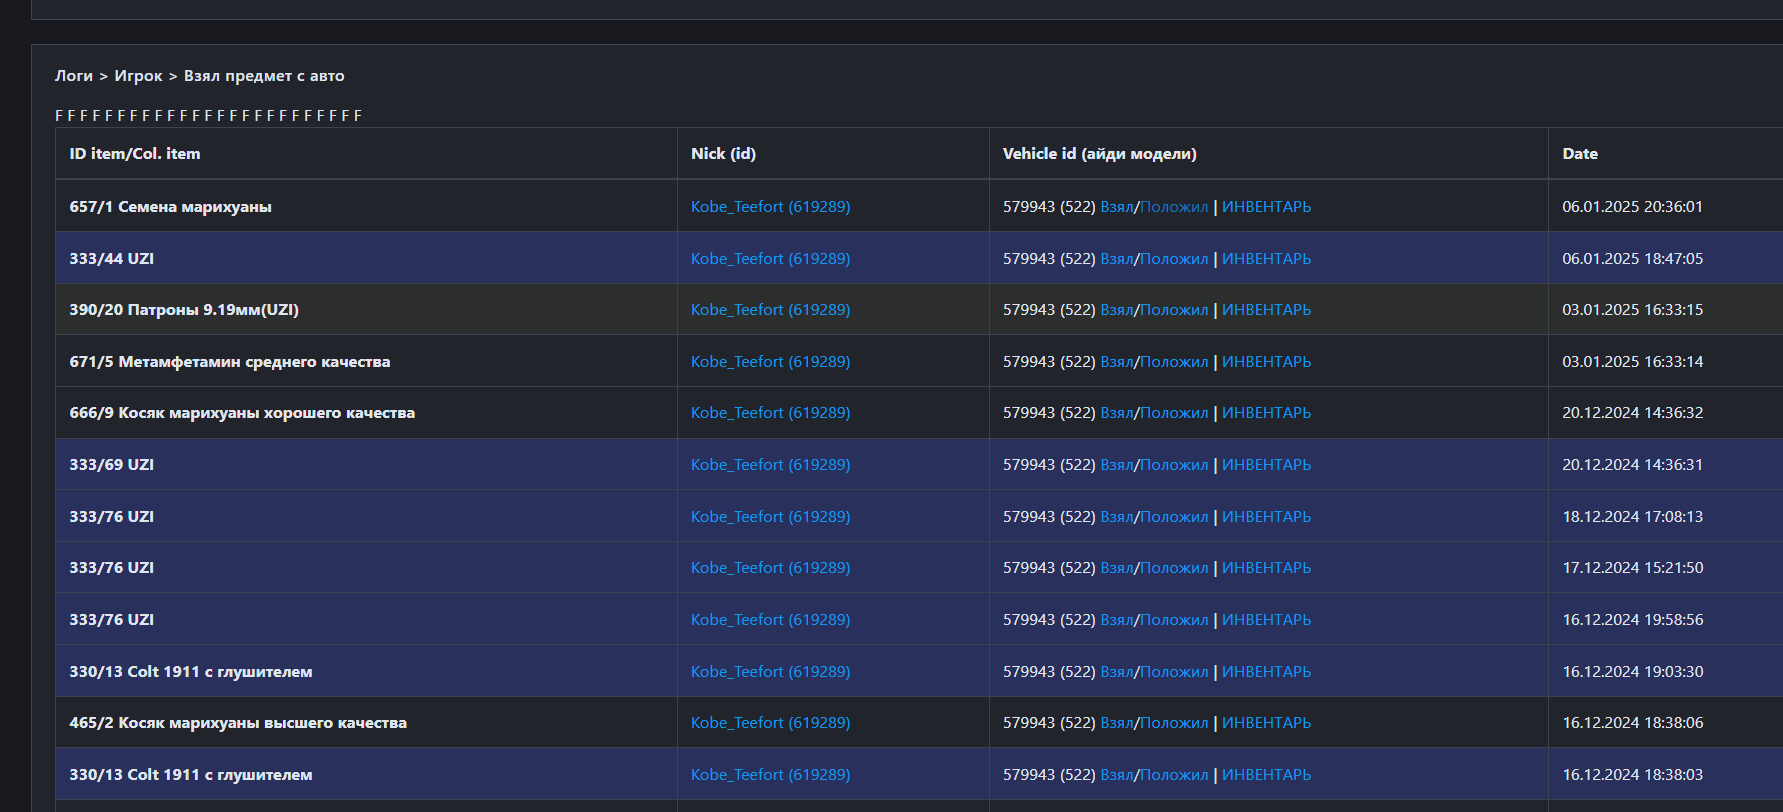Click Положил in the row dated 17.12.2024 15:21:50
Image resolution: width=1783 pixels, height=812 pixels.
(1174, 568)
